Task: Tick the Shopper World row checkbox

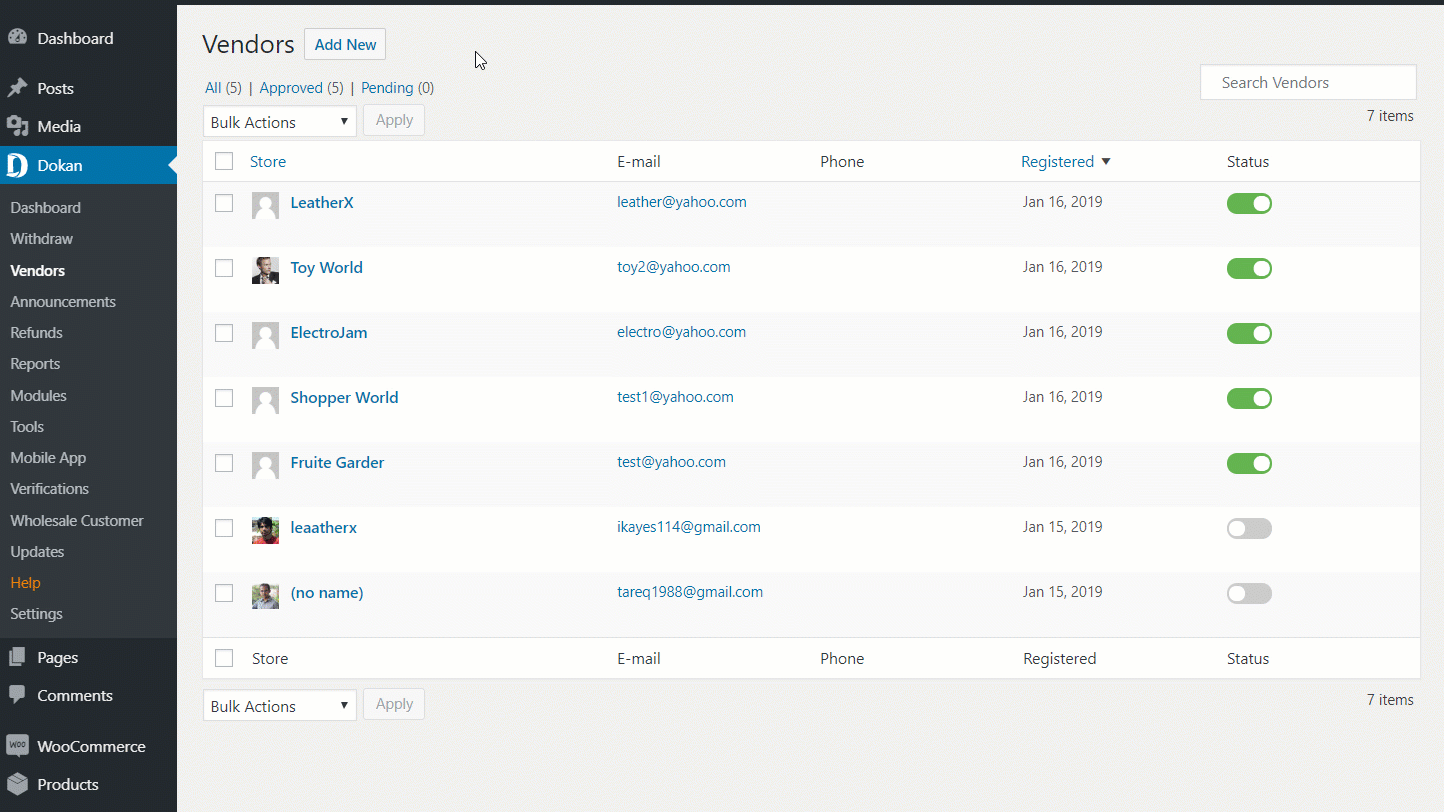Action: pos(224,398)
